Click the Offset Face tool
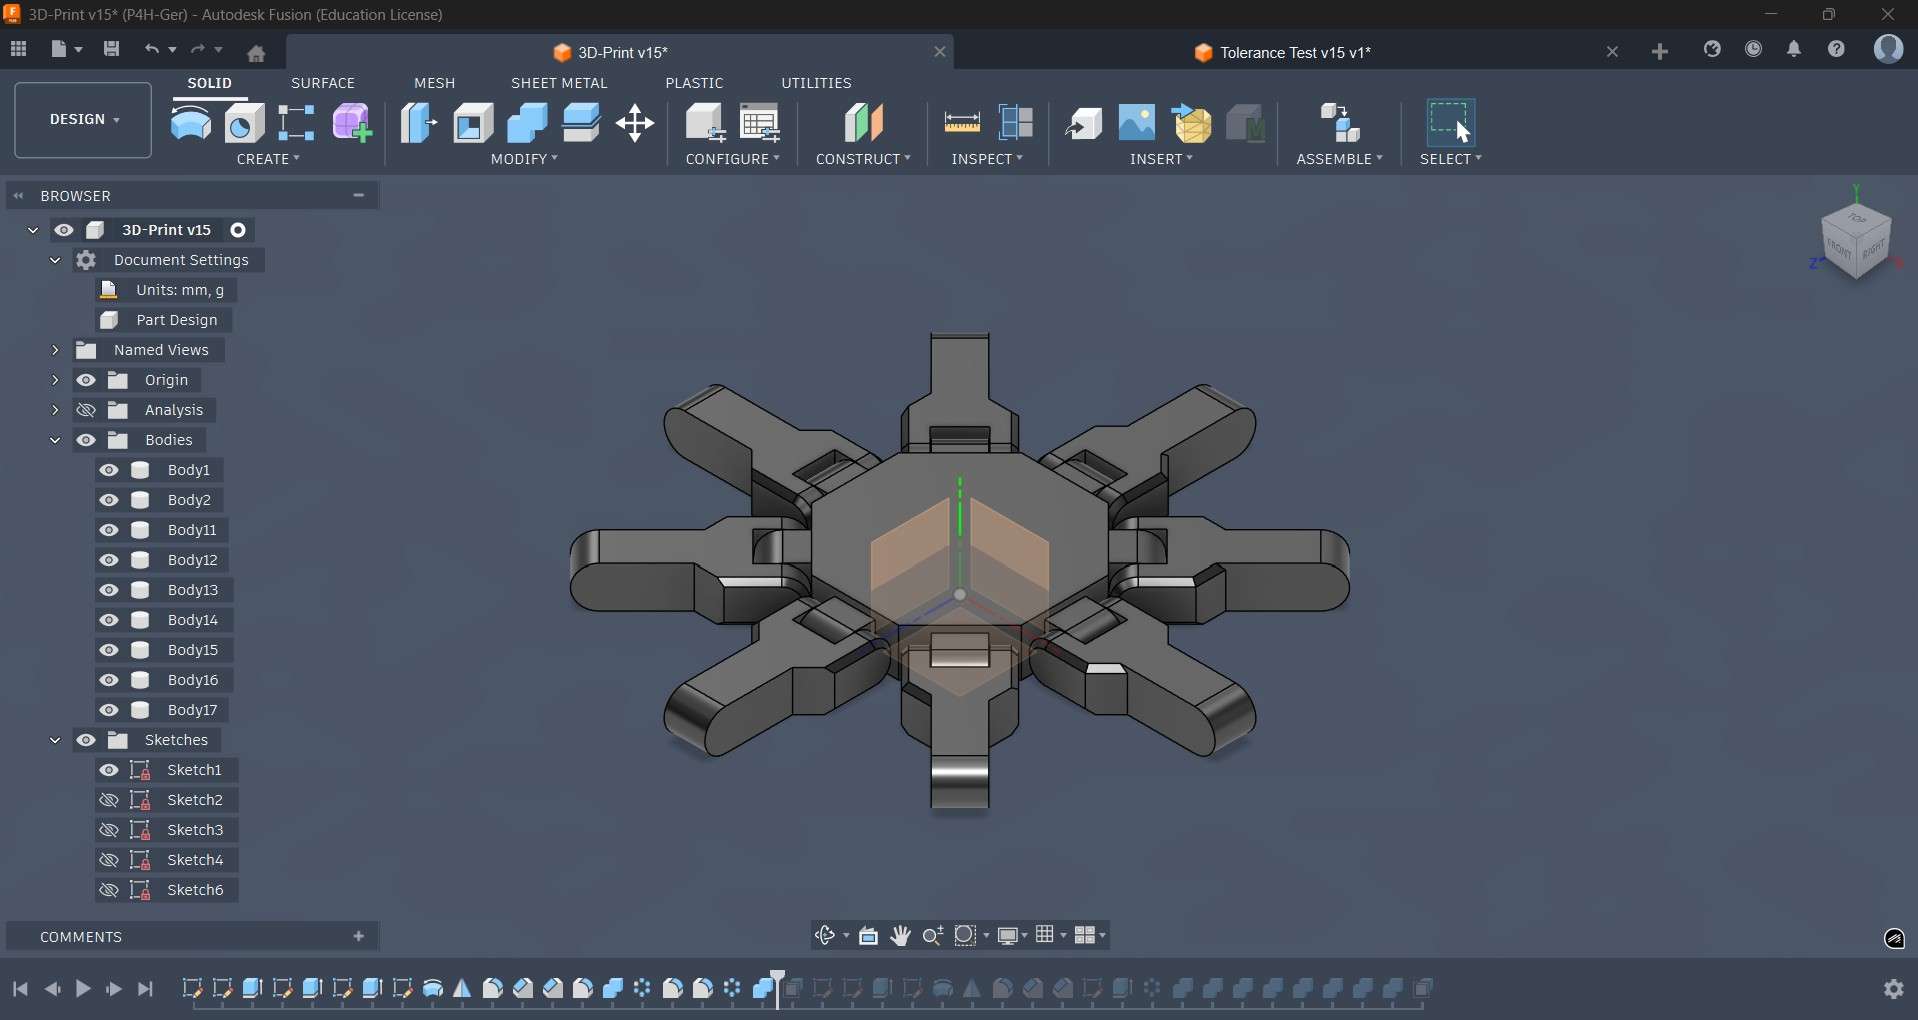This screenshot has height=1020, width=1918. (582, 123)
